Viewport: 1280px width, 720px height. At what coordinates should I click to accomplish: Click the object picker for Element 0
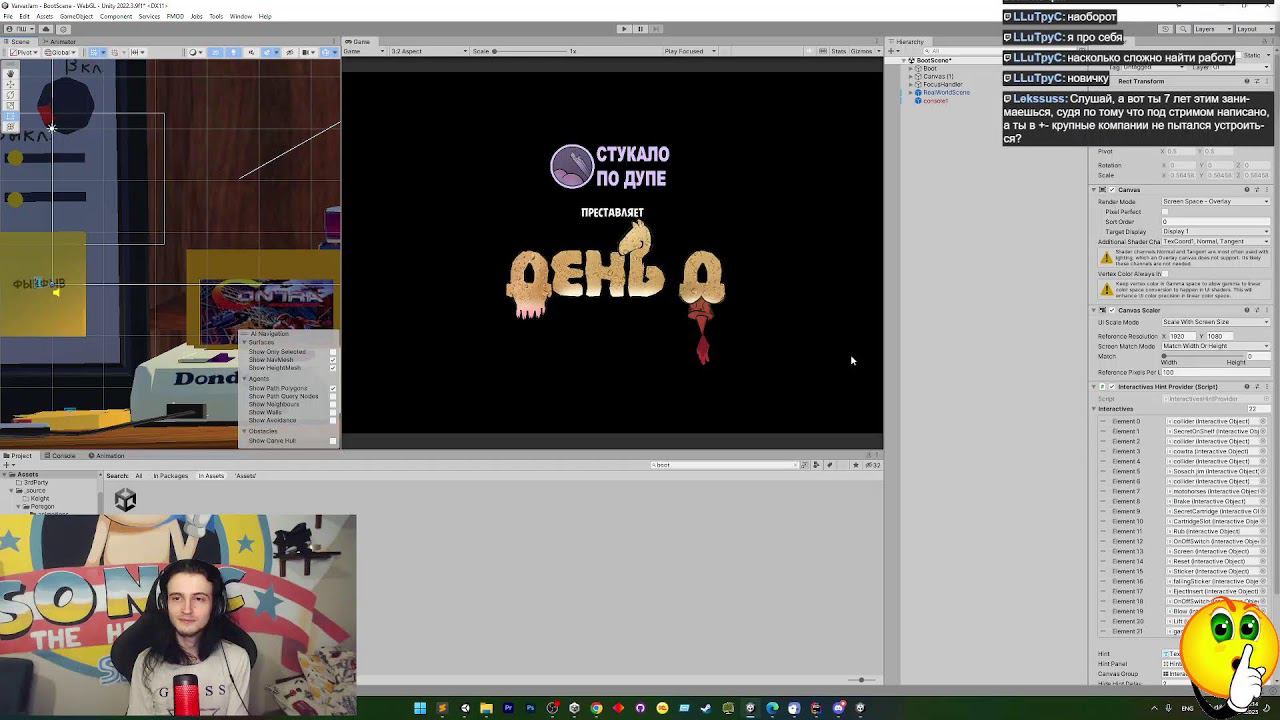pos(1263,421)
